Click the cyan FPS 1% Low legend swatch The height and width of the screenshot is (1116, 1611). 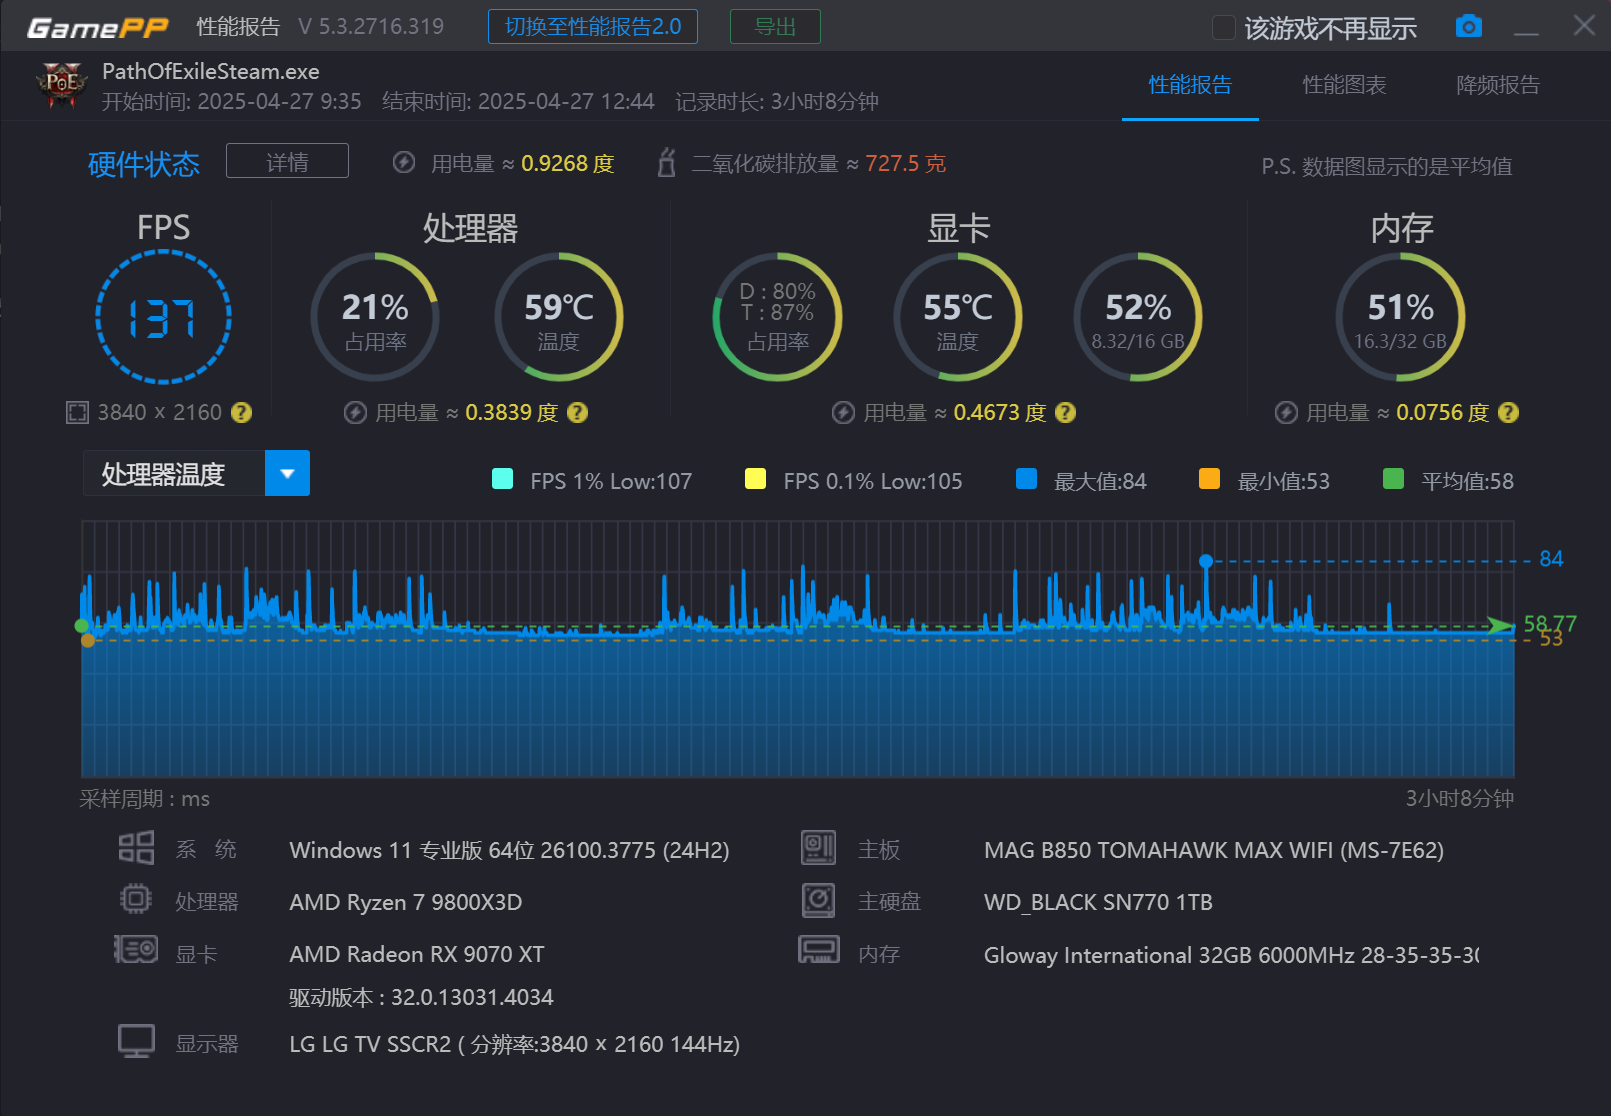coord(503,480)
